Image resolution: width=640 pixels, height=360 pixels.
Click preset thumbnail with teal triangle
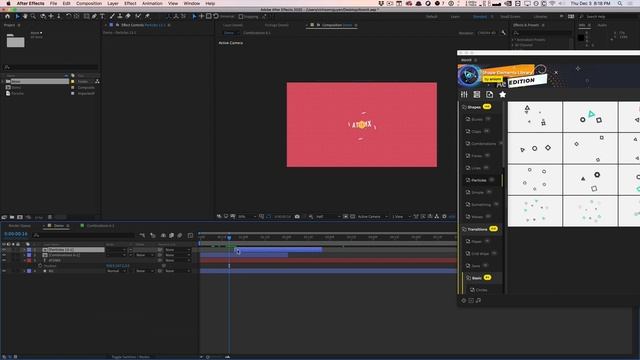[x=590, y=116]
